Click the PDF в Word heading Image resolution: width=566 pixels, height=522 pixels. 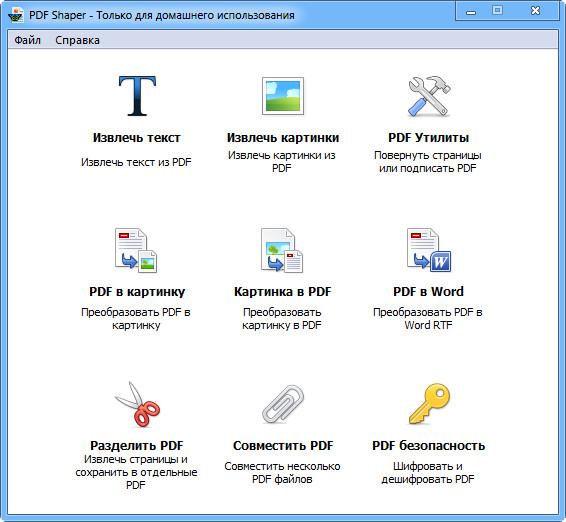pyautogui.click(x=428, y=292)
